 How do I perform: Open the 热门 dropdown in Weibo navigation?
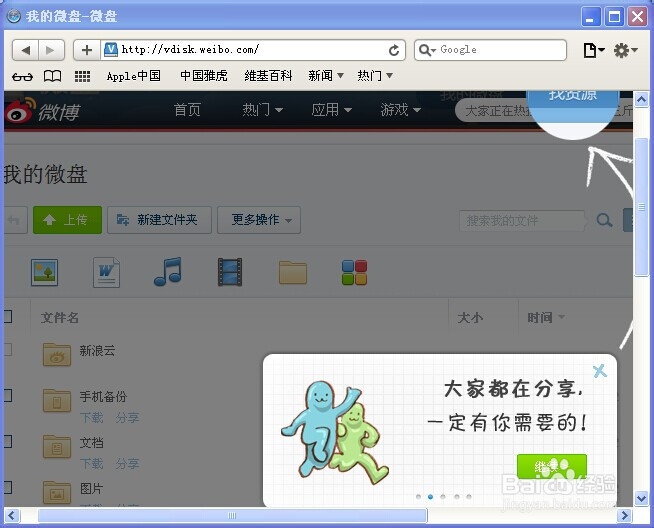pos(263,110)
